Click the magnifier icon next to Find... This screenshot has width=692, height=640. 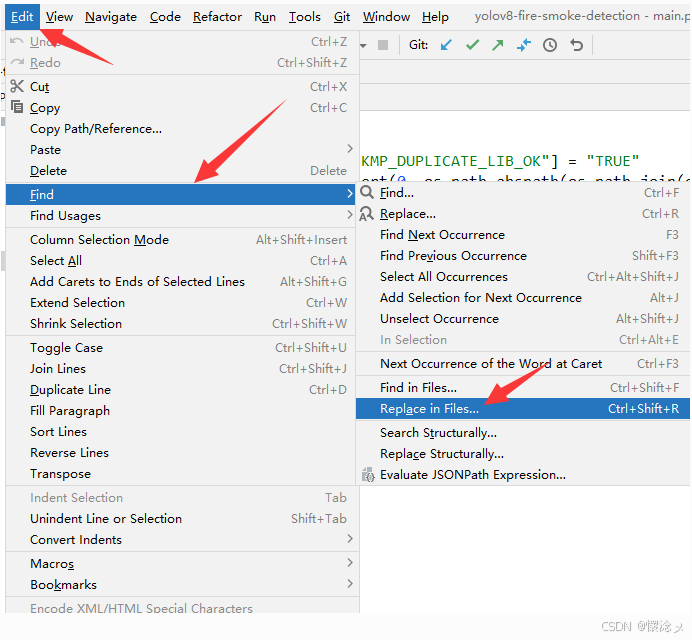pos(367,192)
